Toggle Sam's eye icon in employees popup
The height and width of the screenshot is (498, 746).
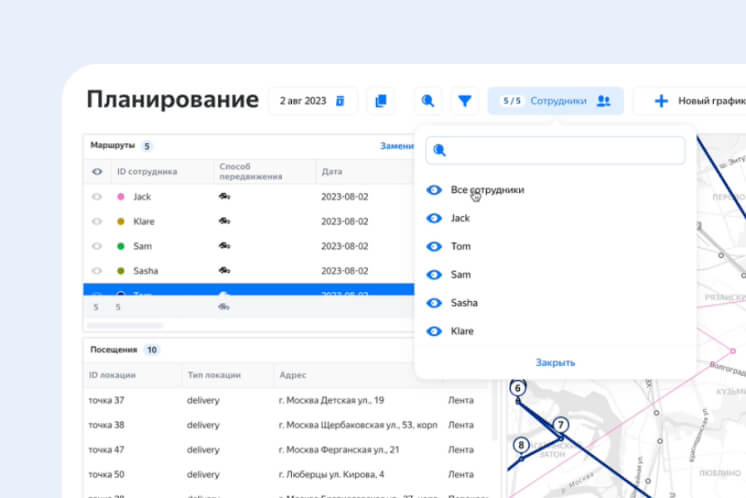tap(434, 274)
